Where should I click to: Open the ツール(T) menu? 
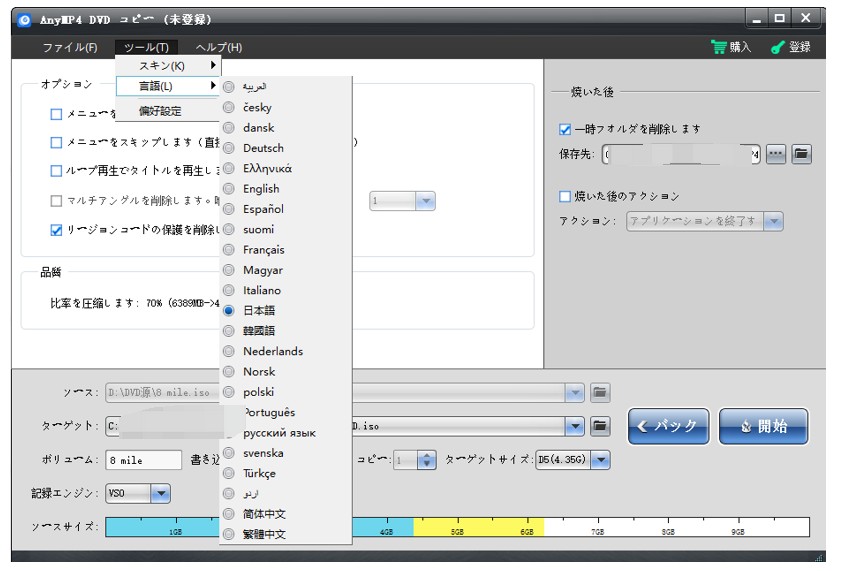(x=146, y=47)
